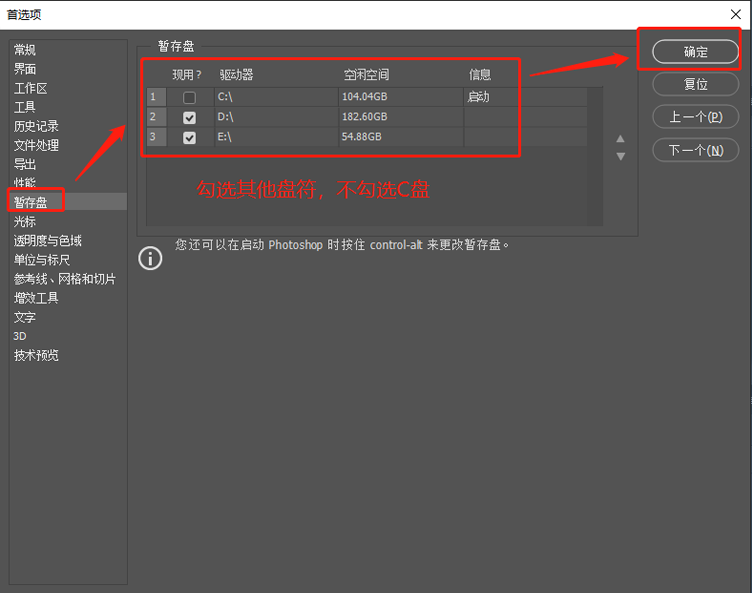
Task: Move selected scratch disk up with arrow
Action: (620, 139)
